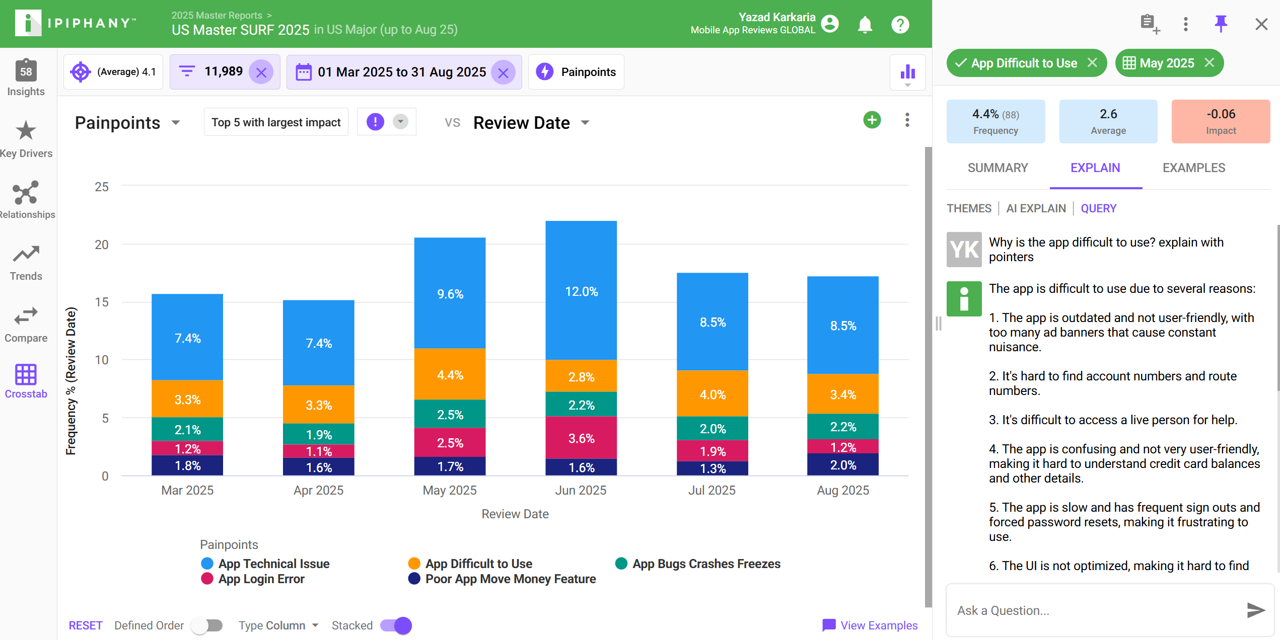Toggle the Stacked column switch
This screenshot has height=640, width=1280.
pos(396,625)
